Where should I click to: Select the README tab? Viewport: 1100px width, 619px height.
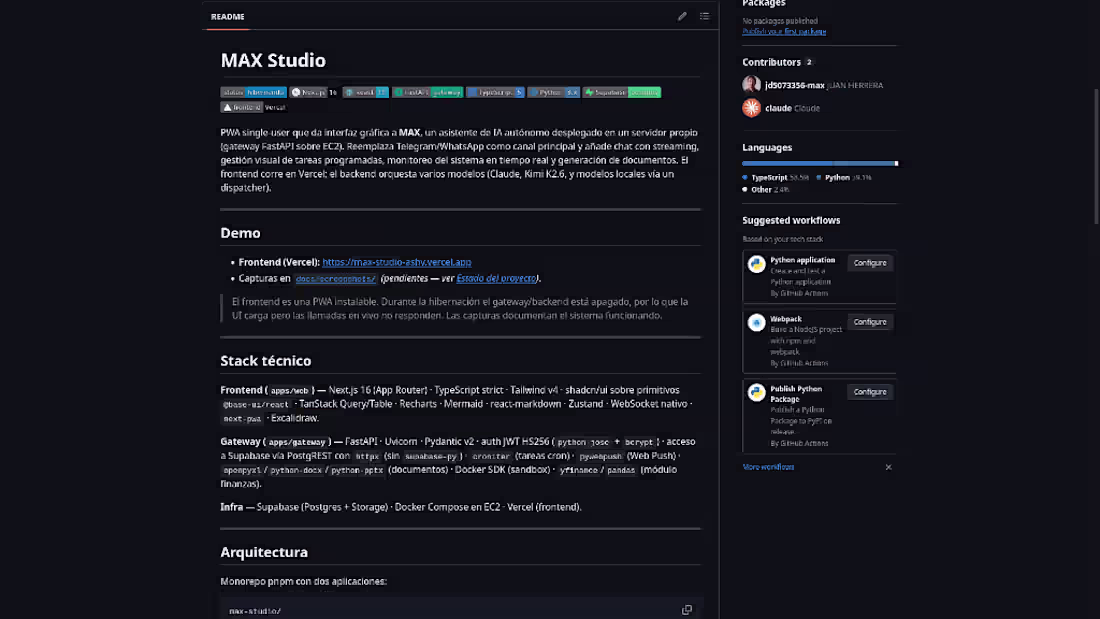click(227, 16)
